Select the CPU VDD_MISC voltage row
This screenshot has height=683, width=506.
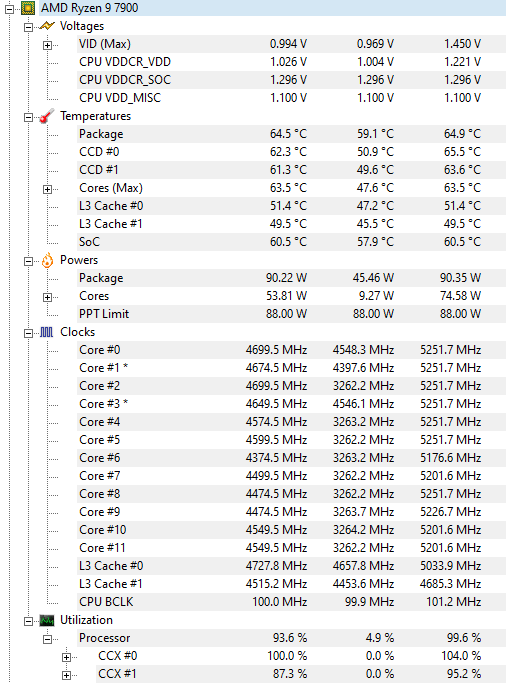pos(291,98)
